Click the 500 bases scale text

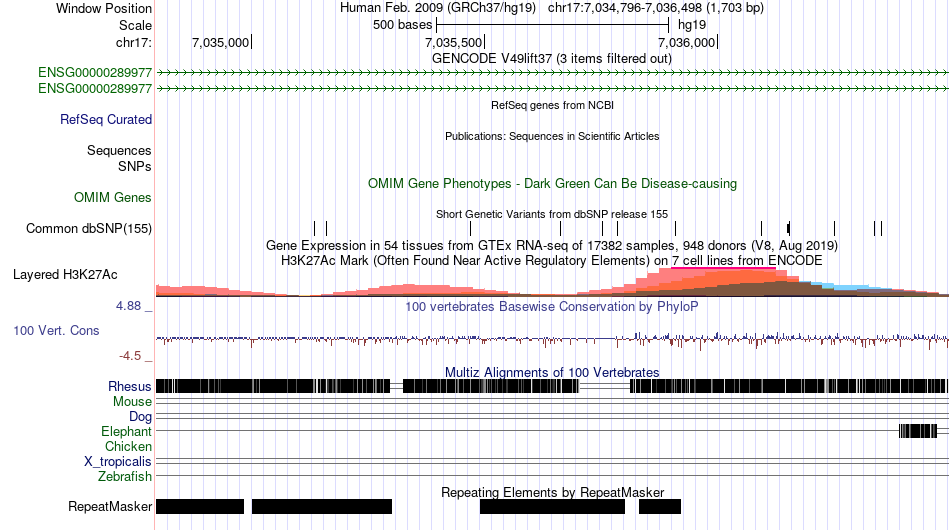[x=402, y=25]
